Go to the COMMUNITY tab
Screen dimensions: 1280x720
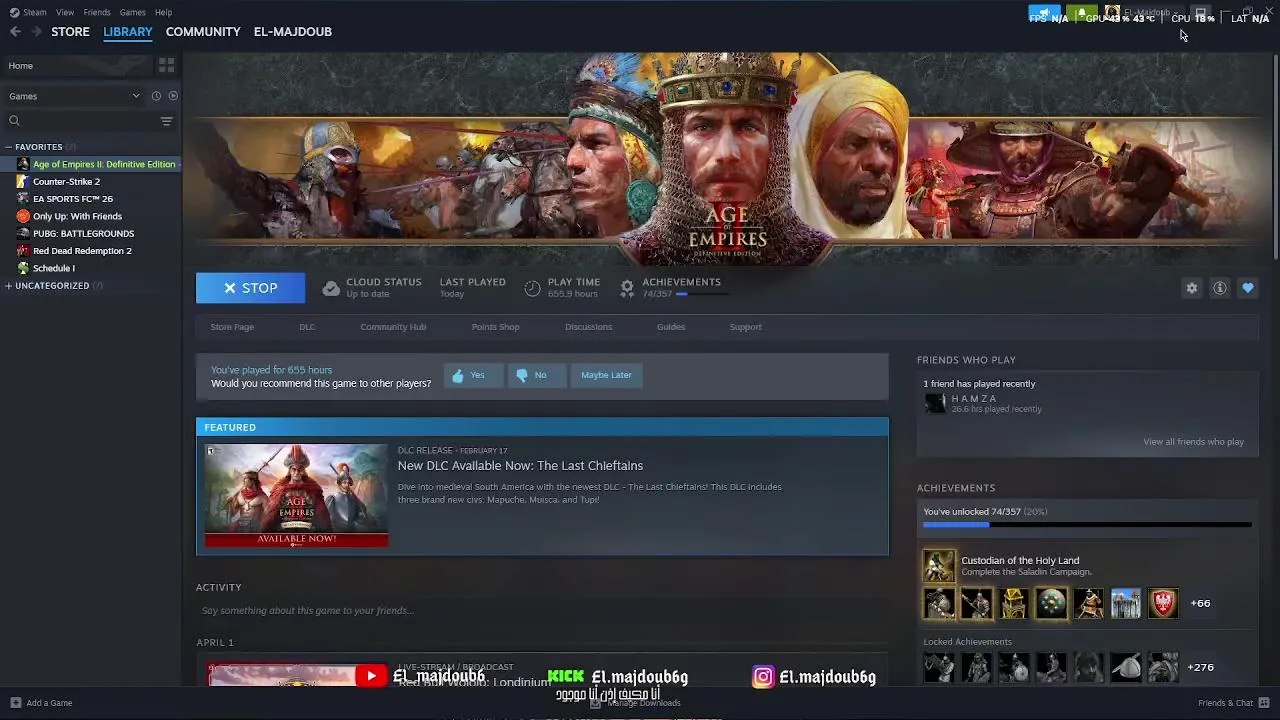click(x=203, y=32)
